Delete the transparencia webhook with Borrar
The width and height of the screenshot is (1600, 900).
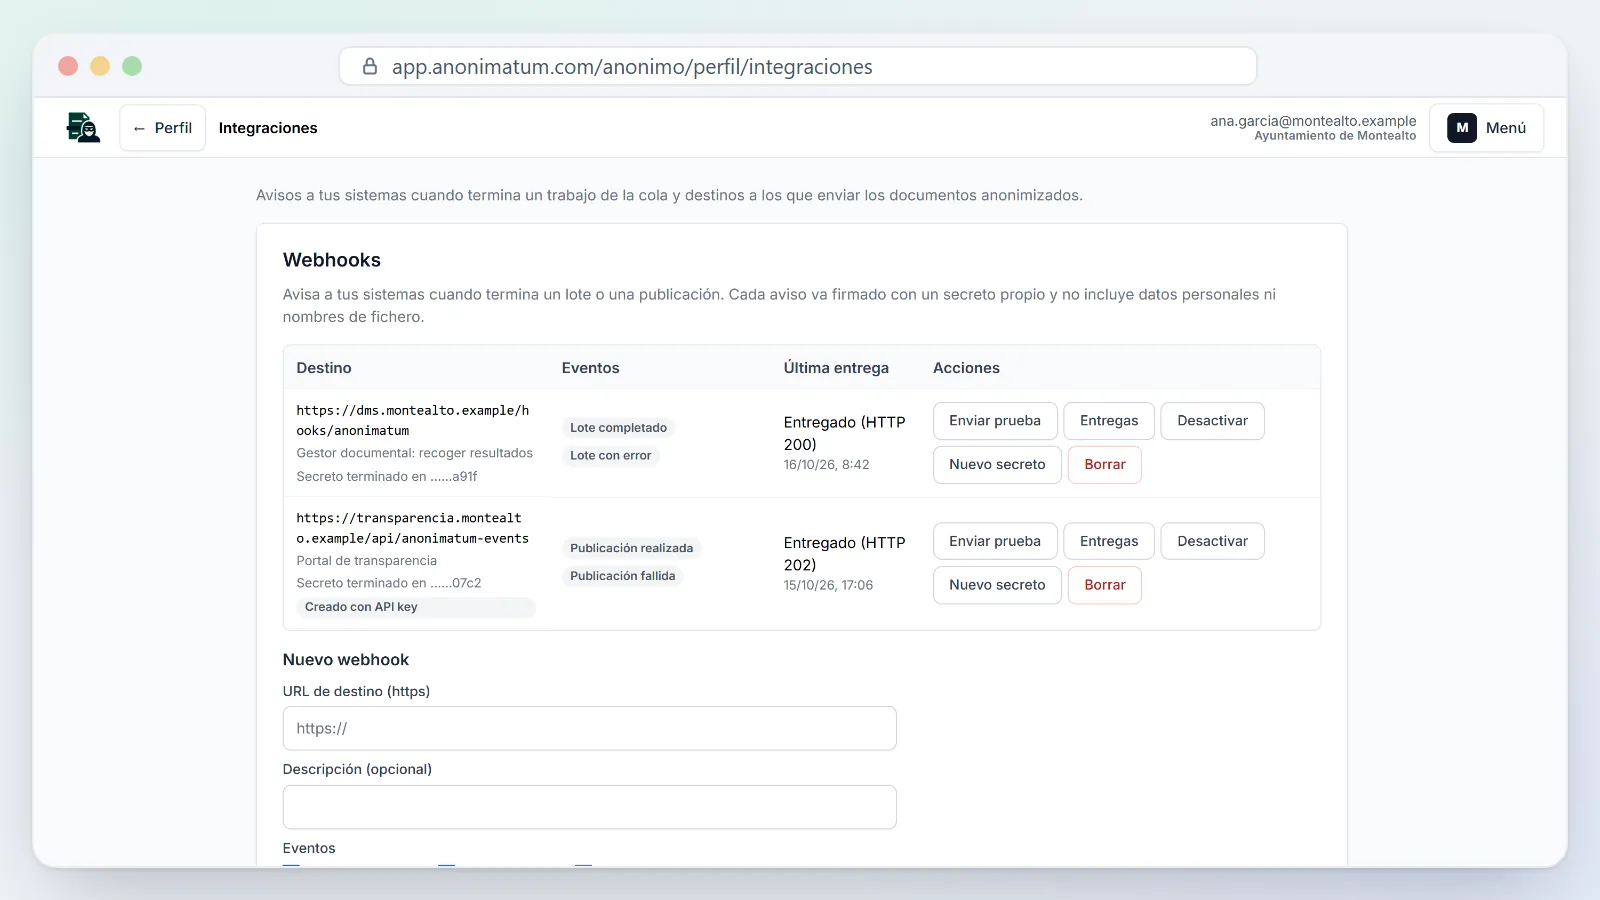tap(1105, 585)
